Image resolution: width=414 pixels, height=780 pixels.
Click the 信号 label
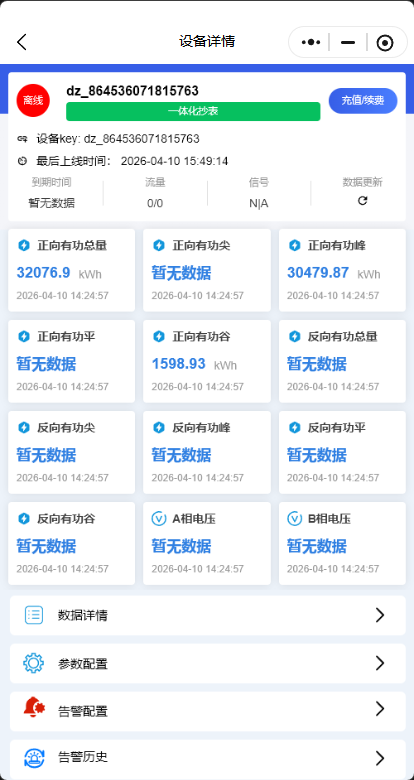tap(259, 182)
